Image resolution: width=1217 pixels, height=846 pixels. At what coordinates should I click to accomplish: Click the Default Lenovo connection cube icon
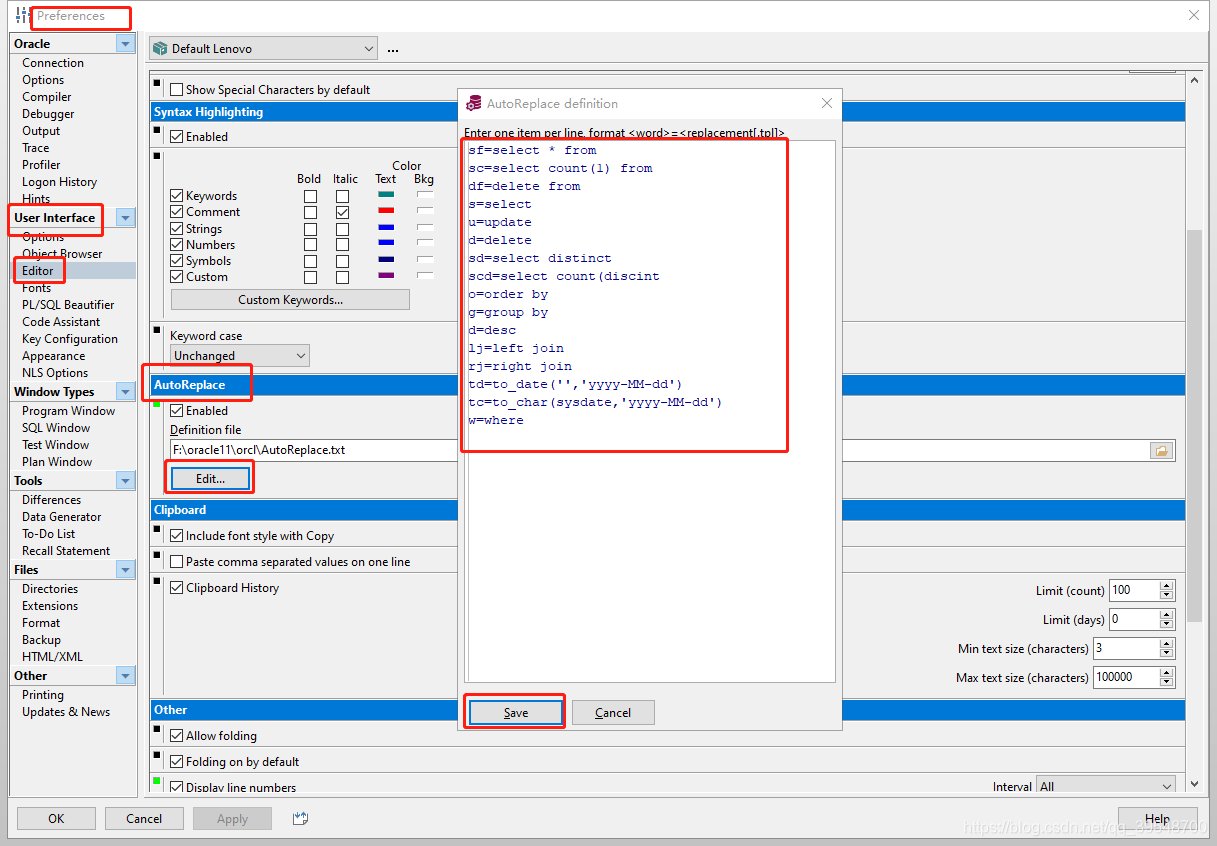tap(160, 48)
